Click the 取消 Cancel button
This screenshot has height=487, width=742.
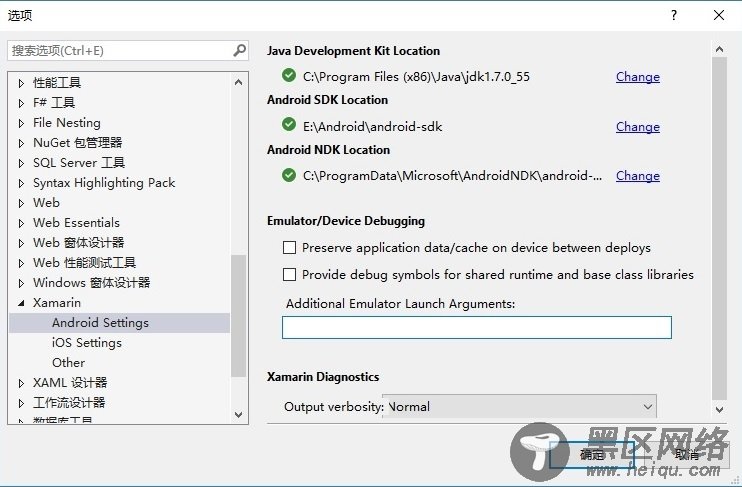pyautogui.click(x=686, y=455)
